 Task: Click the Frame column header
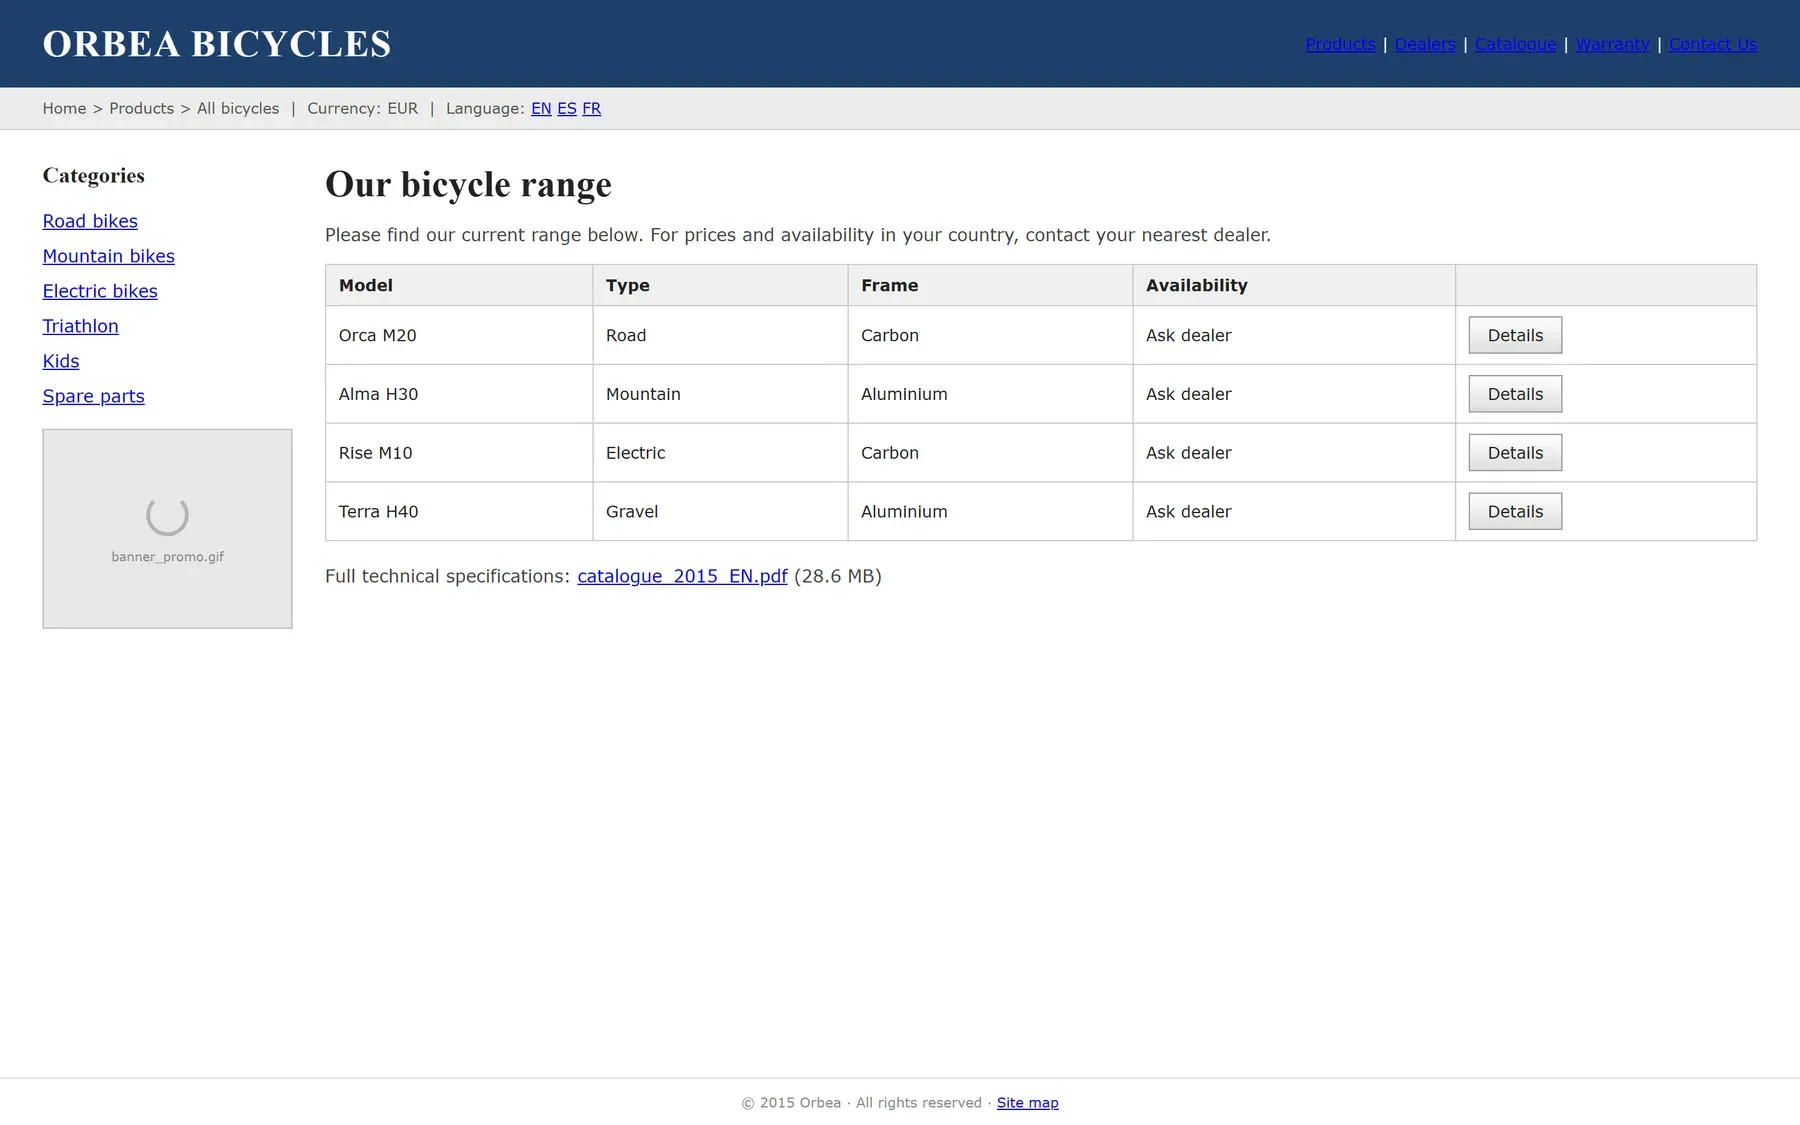click(x=990, y=285)
